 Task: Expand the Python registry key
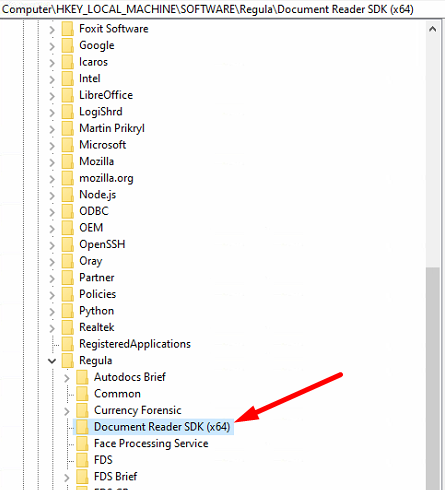click(x=52, y=312)
